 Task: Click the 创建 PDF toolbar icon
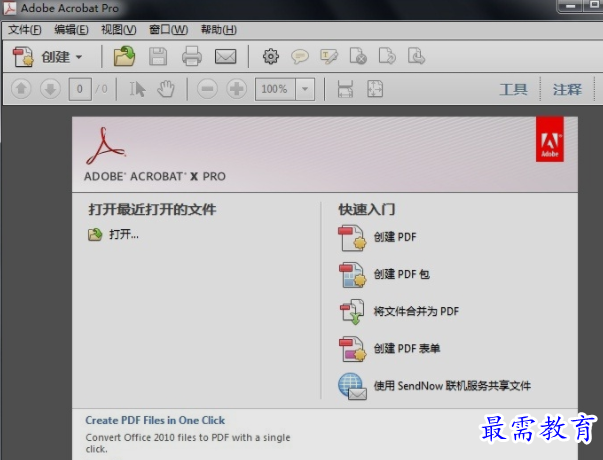pos(23,57)
